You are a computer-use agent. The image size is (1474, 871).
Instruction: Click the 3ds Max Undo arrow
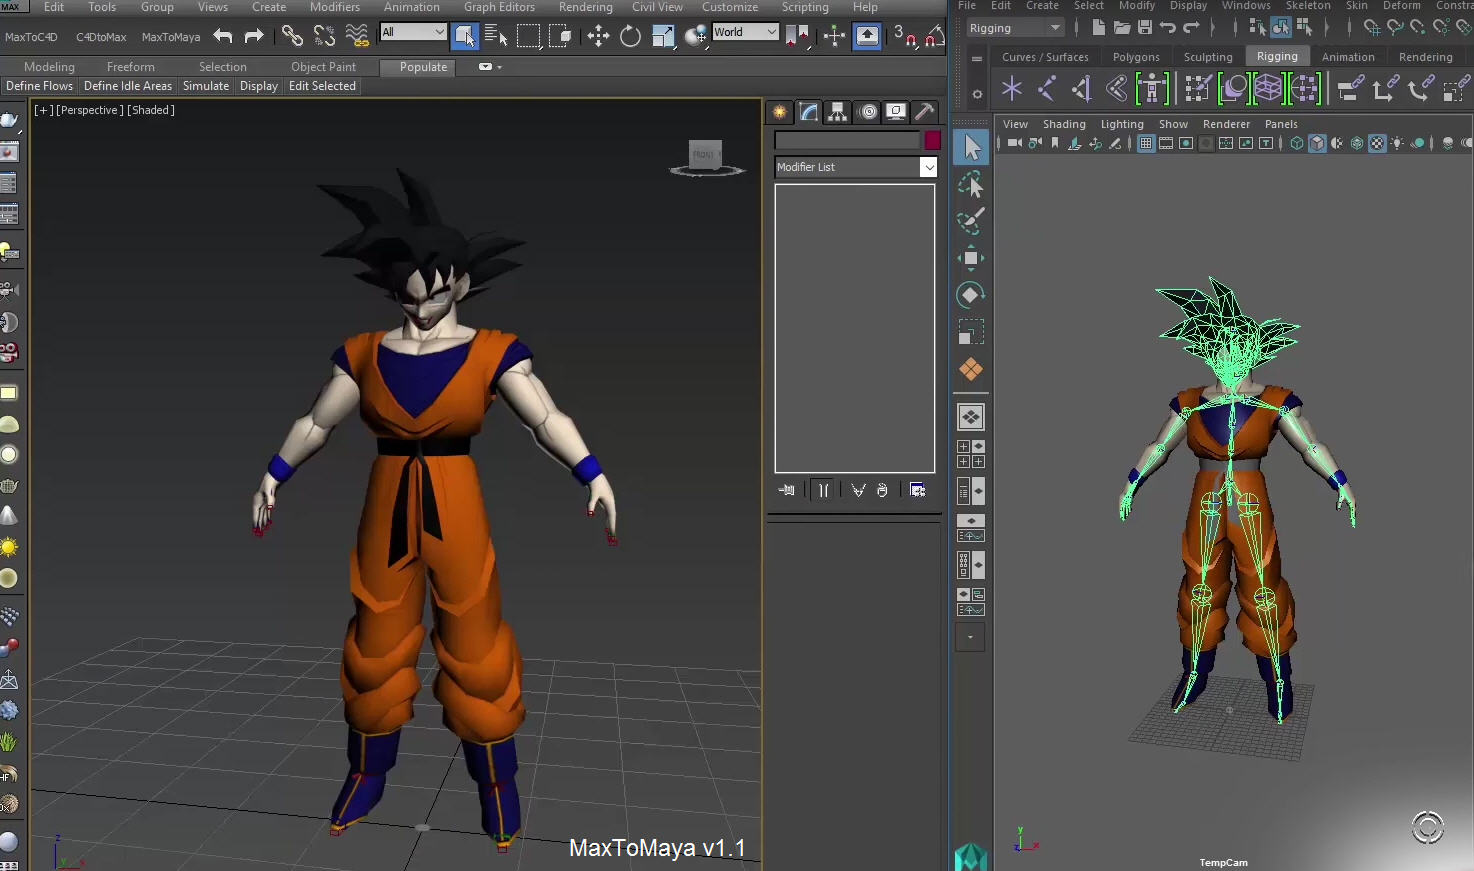(223, 37)
